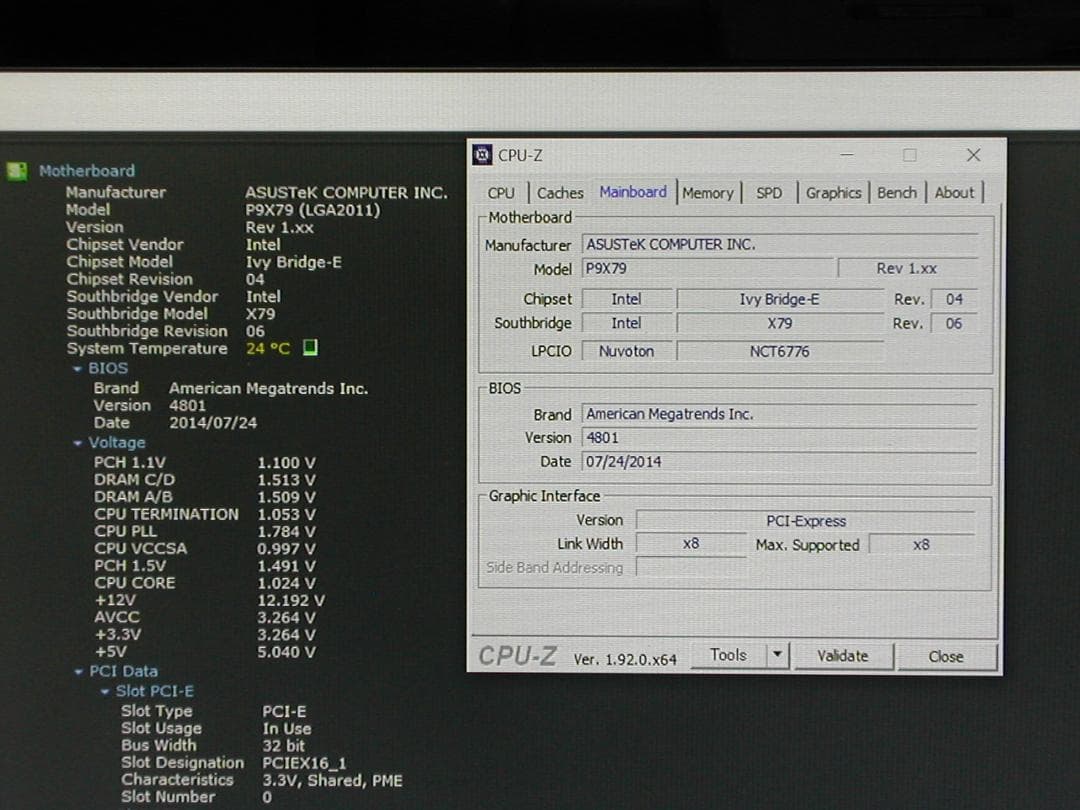
Task: Collapse the Voltage section
Action: (x=78, y=442)
